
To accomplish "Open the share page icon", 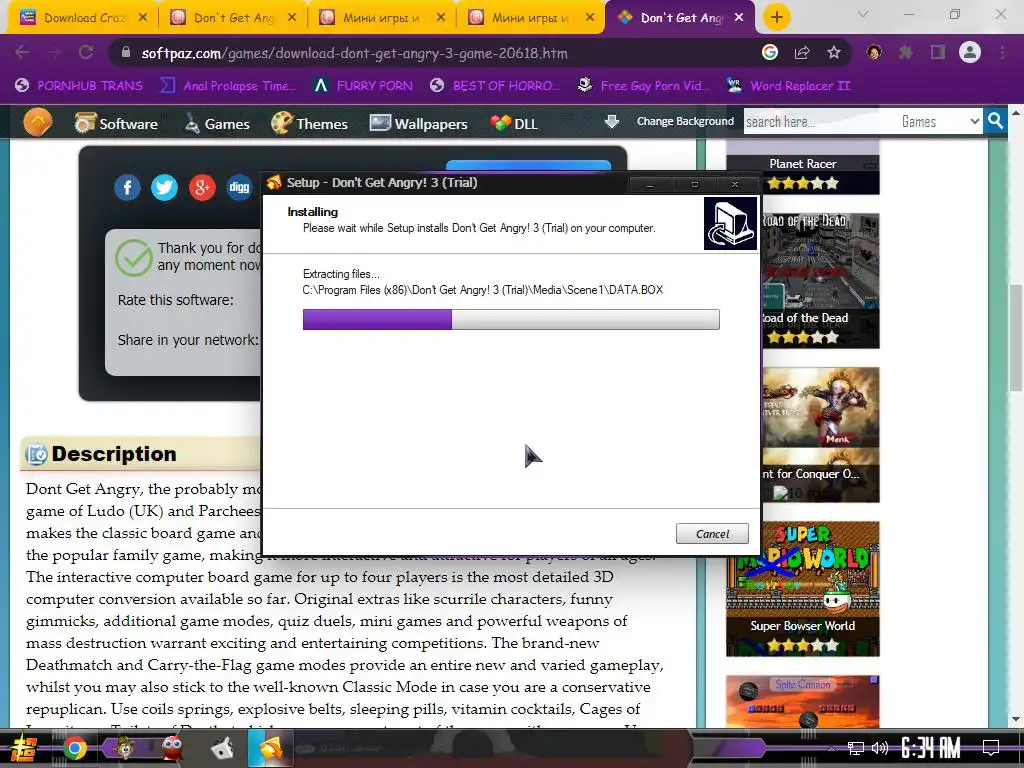I will [x=802, y=52].
